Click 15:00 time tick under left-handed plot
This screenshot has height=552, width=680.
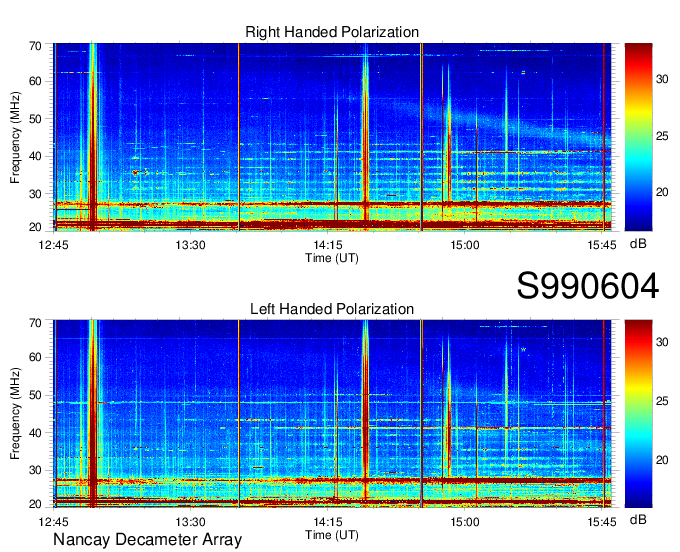(464, 522)
